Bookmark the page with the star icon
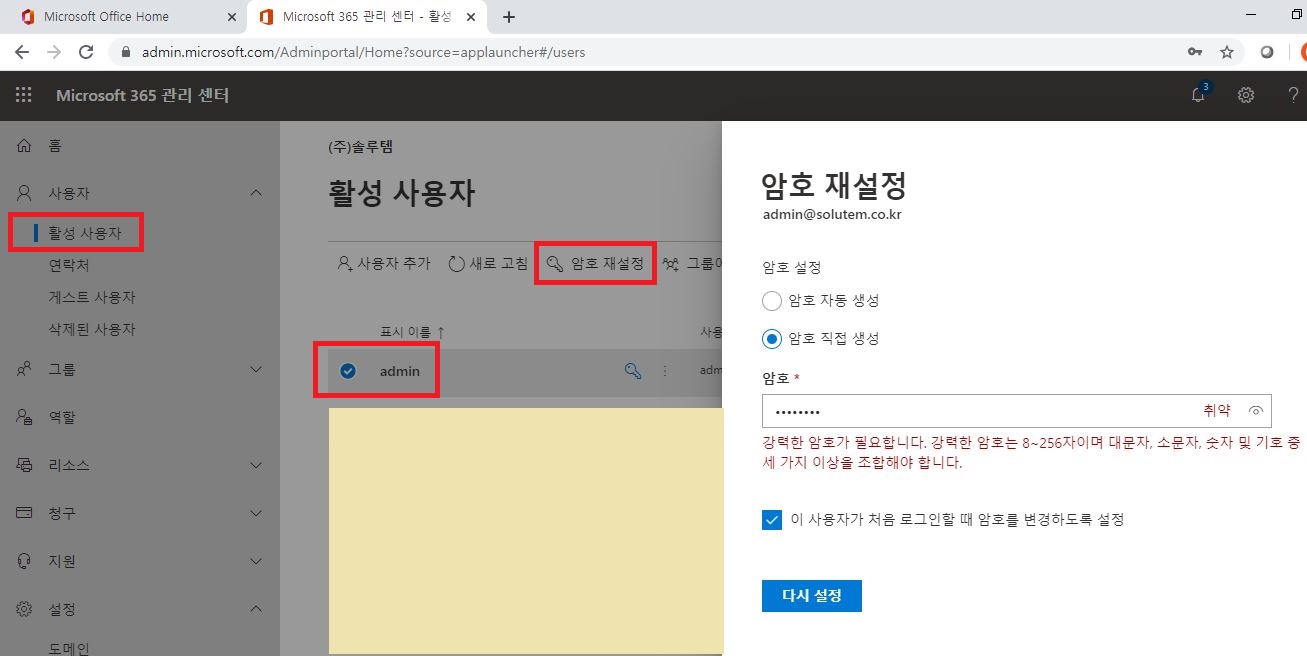Image resolution: width=1307 pixels, height=656 pixels. [x=1227, y=52]
